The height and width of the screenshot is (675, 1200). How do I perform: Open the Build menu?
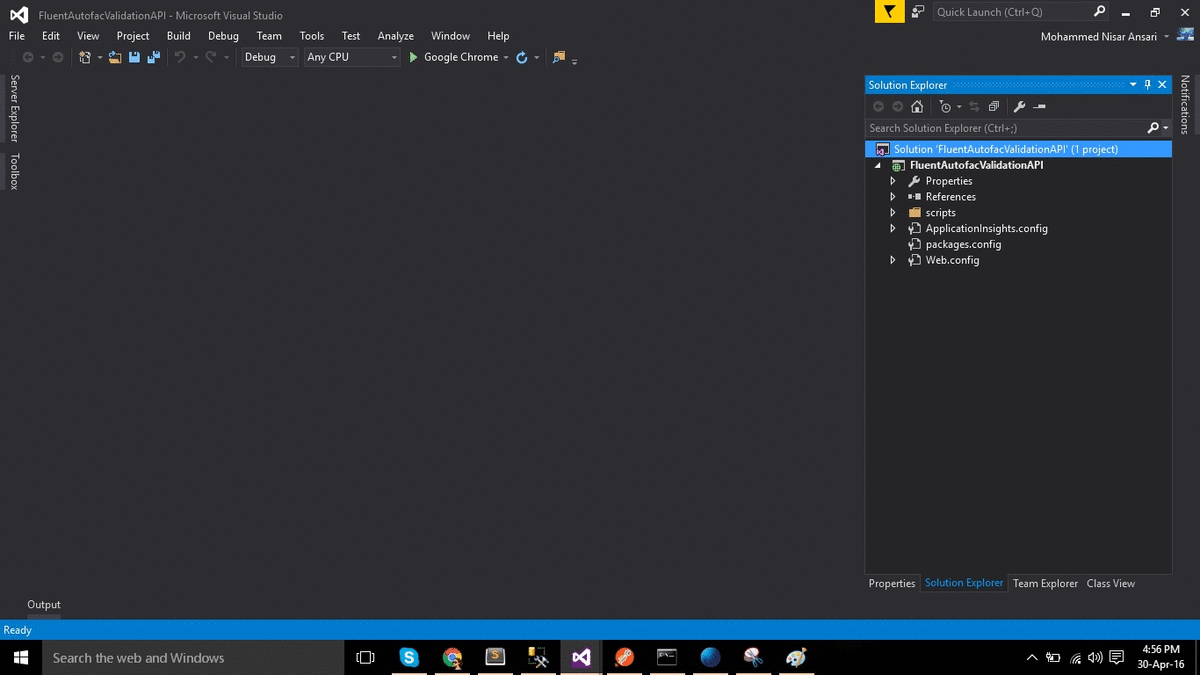pos(178,36)
